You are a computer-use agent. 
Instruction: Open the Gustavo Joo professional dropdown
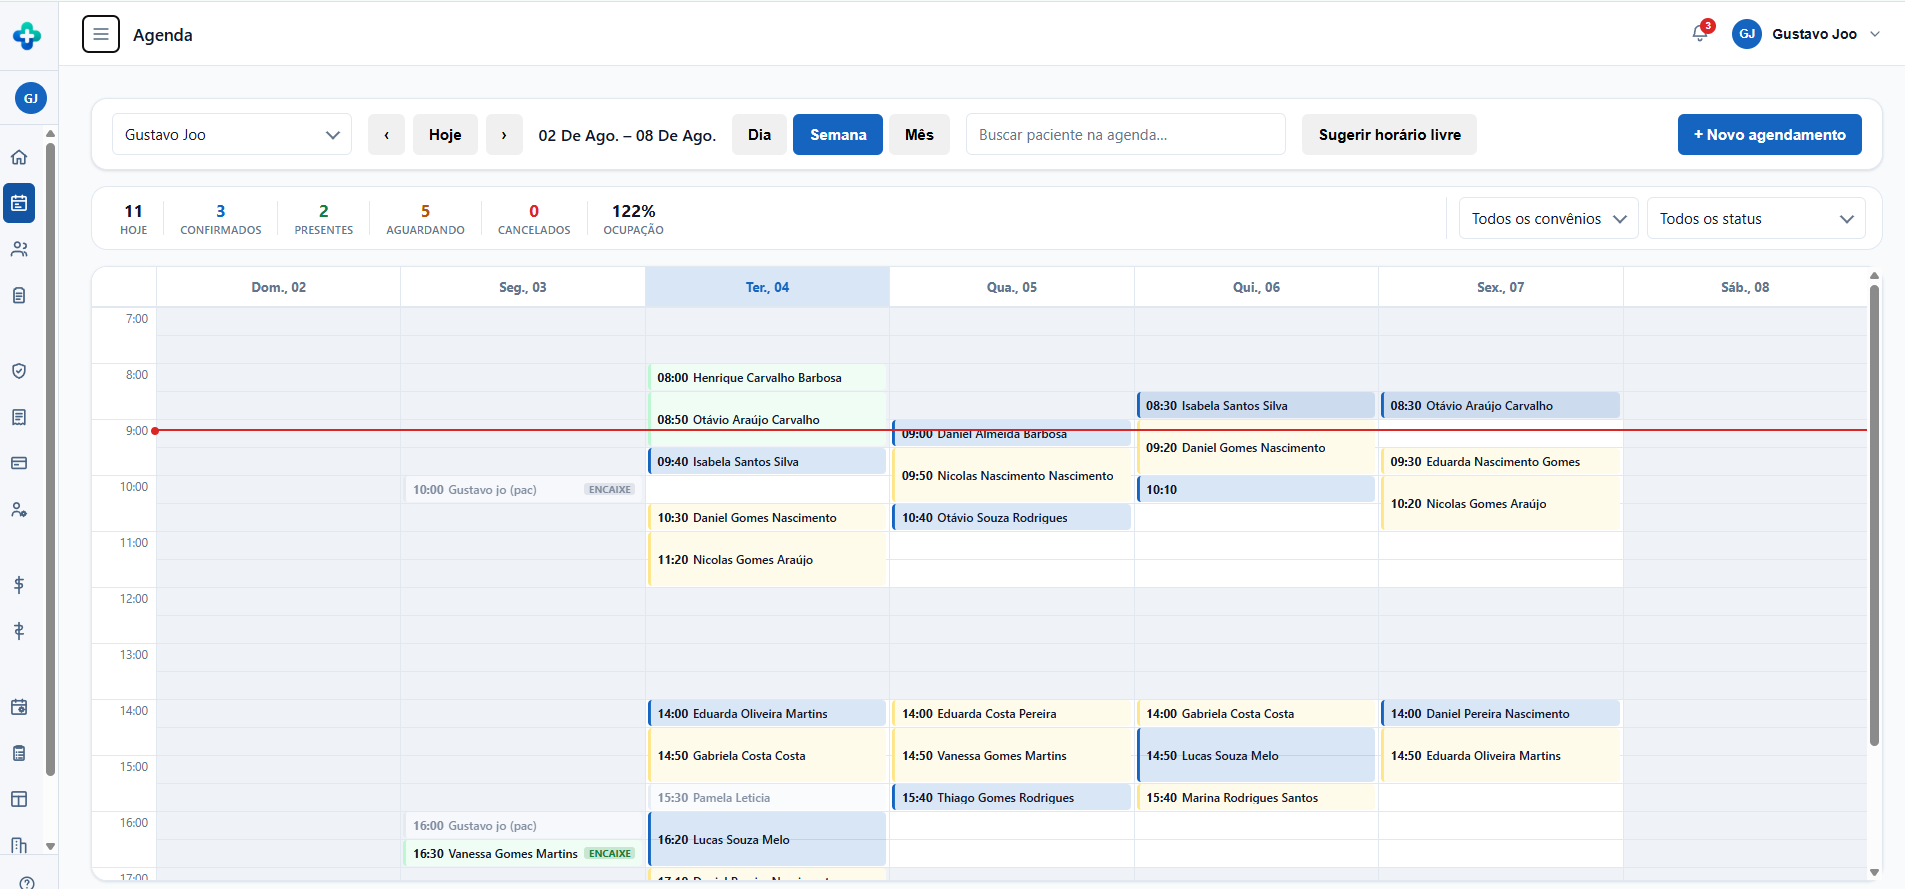232,135
